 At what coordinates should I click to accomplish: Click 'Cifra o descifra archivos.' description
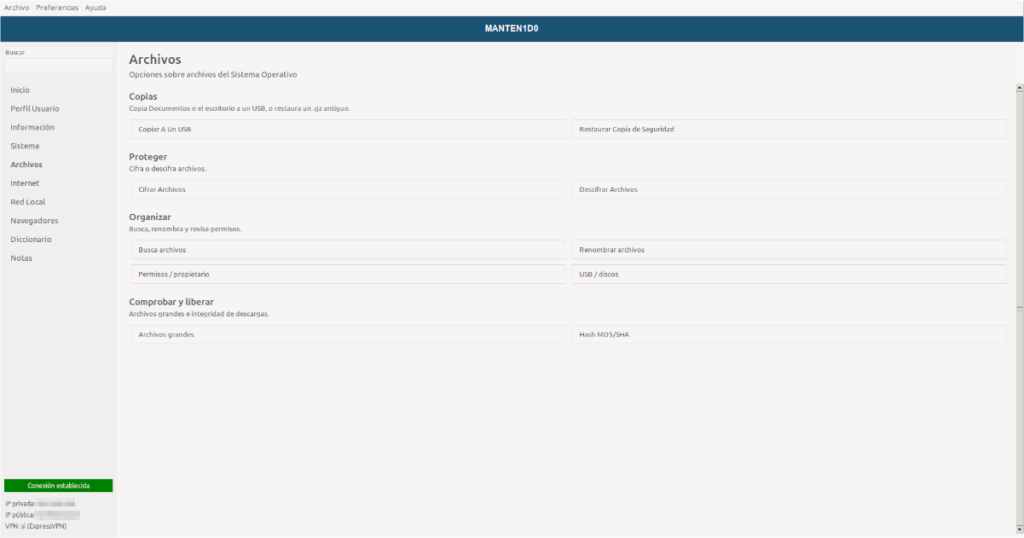point(167,168)
